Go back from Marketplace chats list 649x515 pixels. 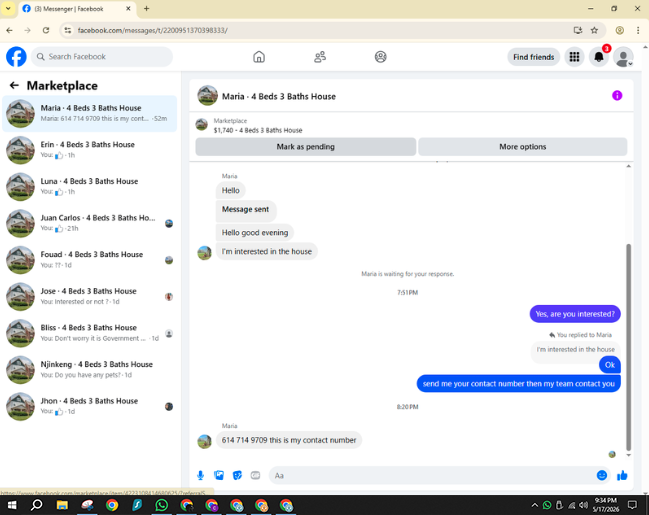coord(14,85)
